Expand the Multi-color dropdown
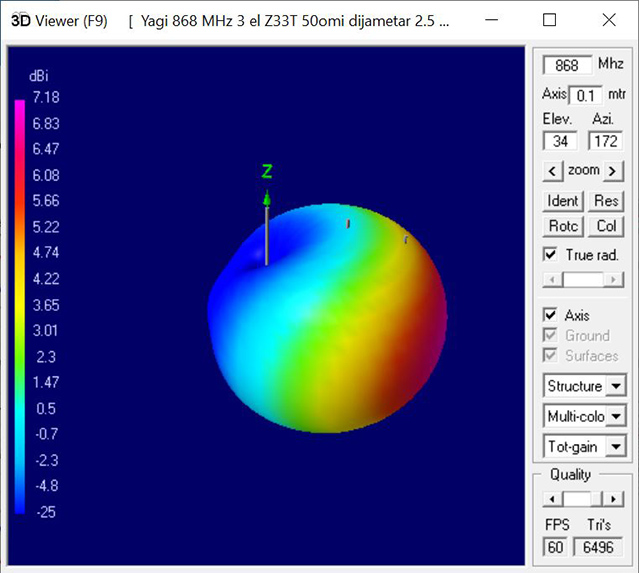639x573 pixels. 616,416
